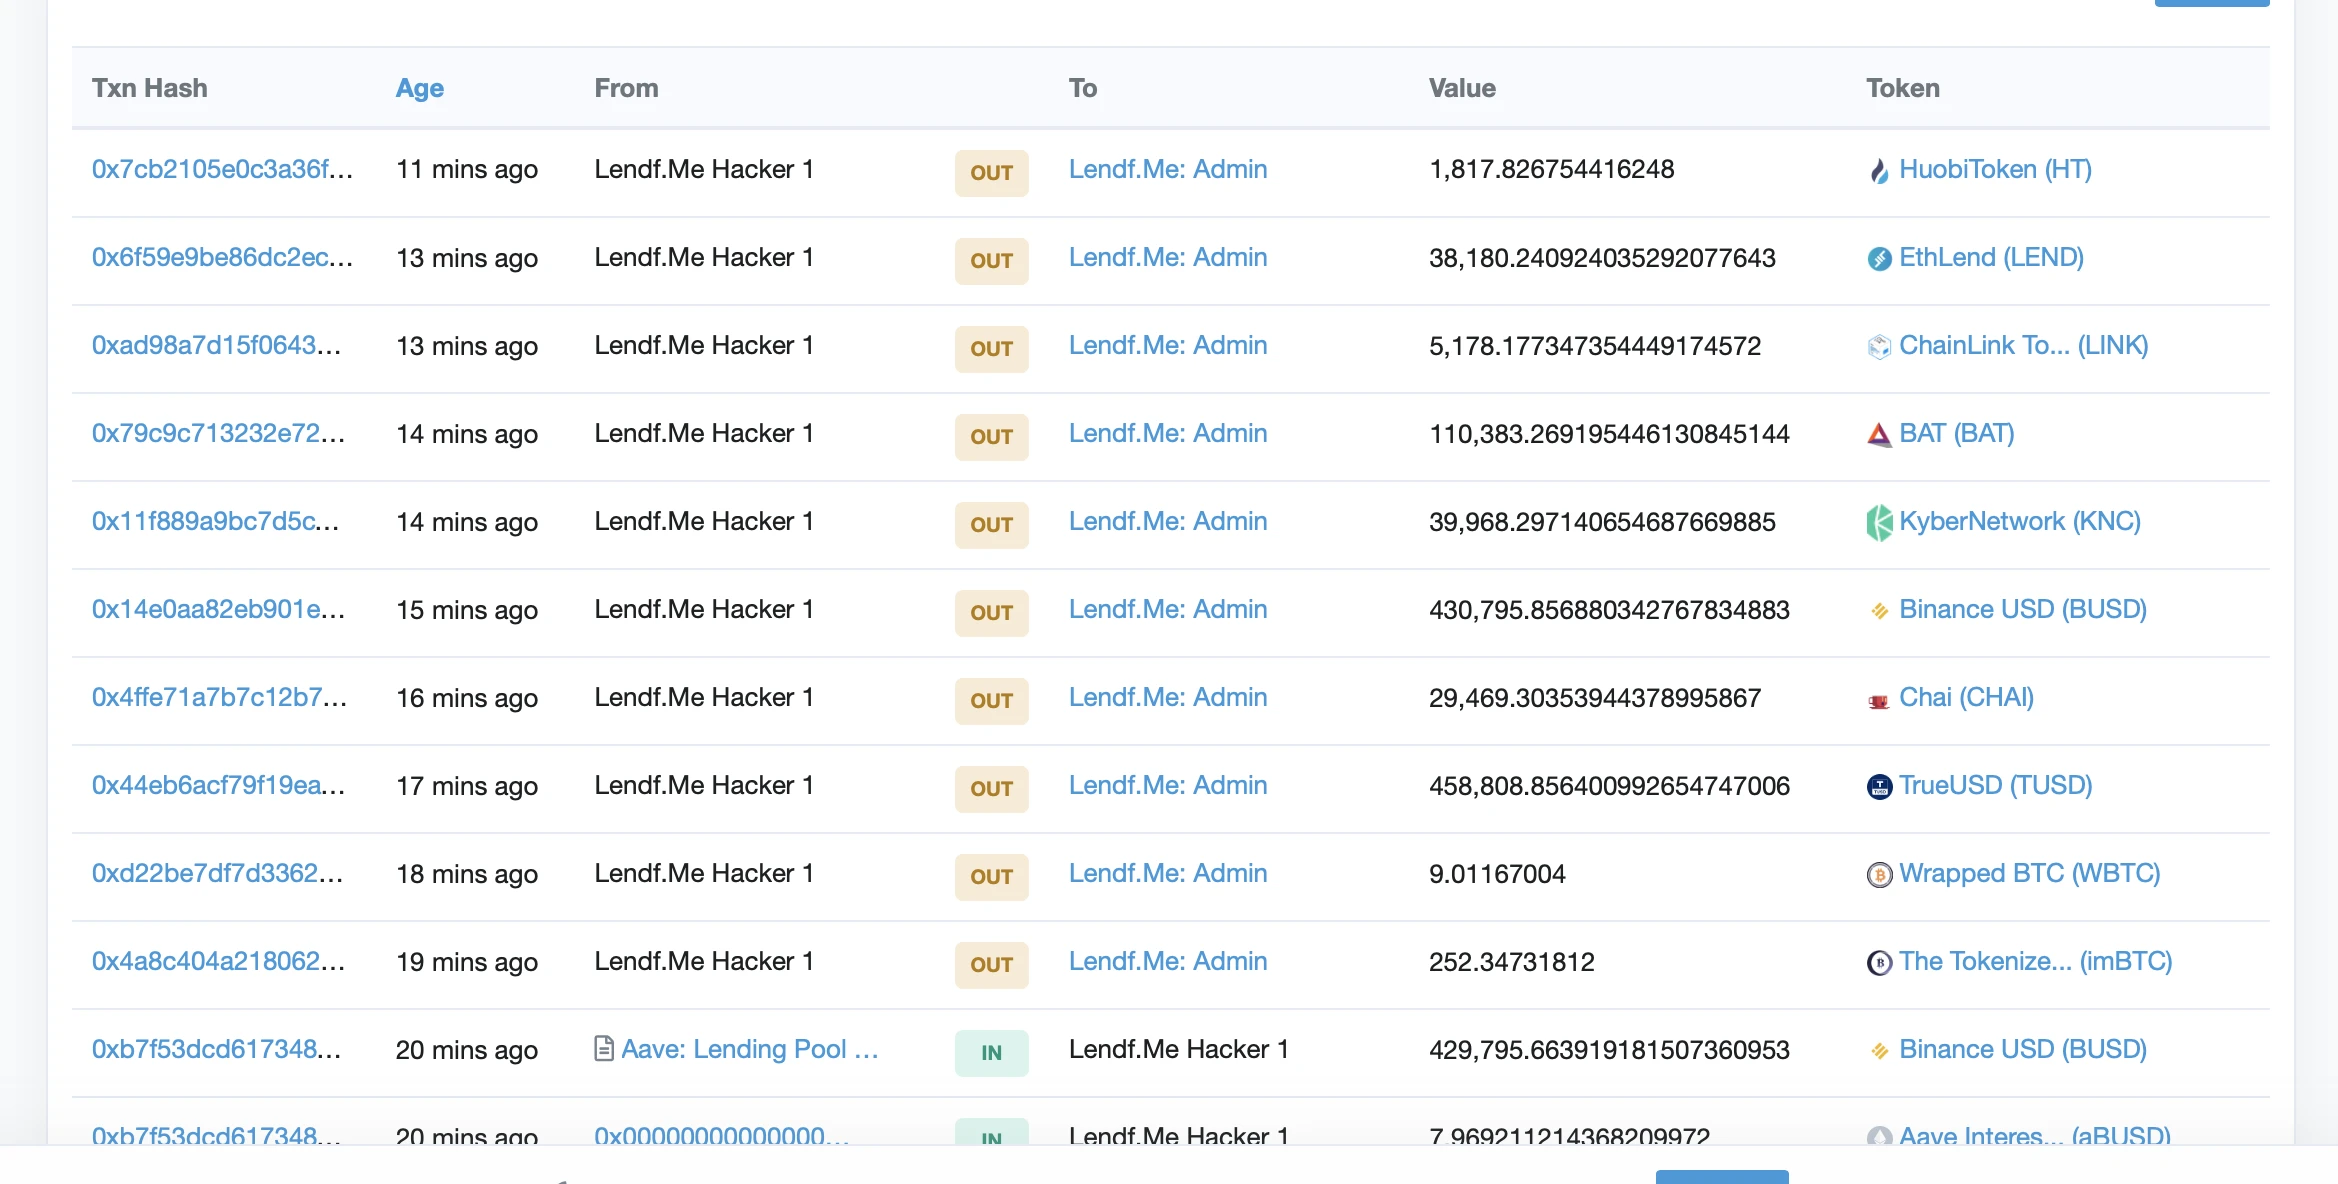Open transaction hash 0x7cb2105e0c3a36f
The width and height of the screenshot is (2338, 1184).
(x=222, y=169)
